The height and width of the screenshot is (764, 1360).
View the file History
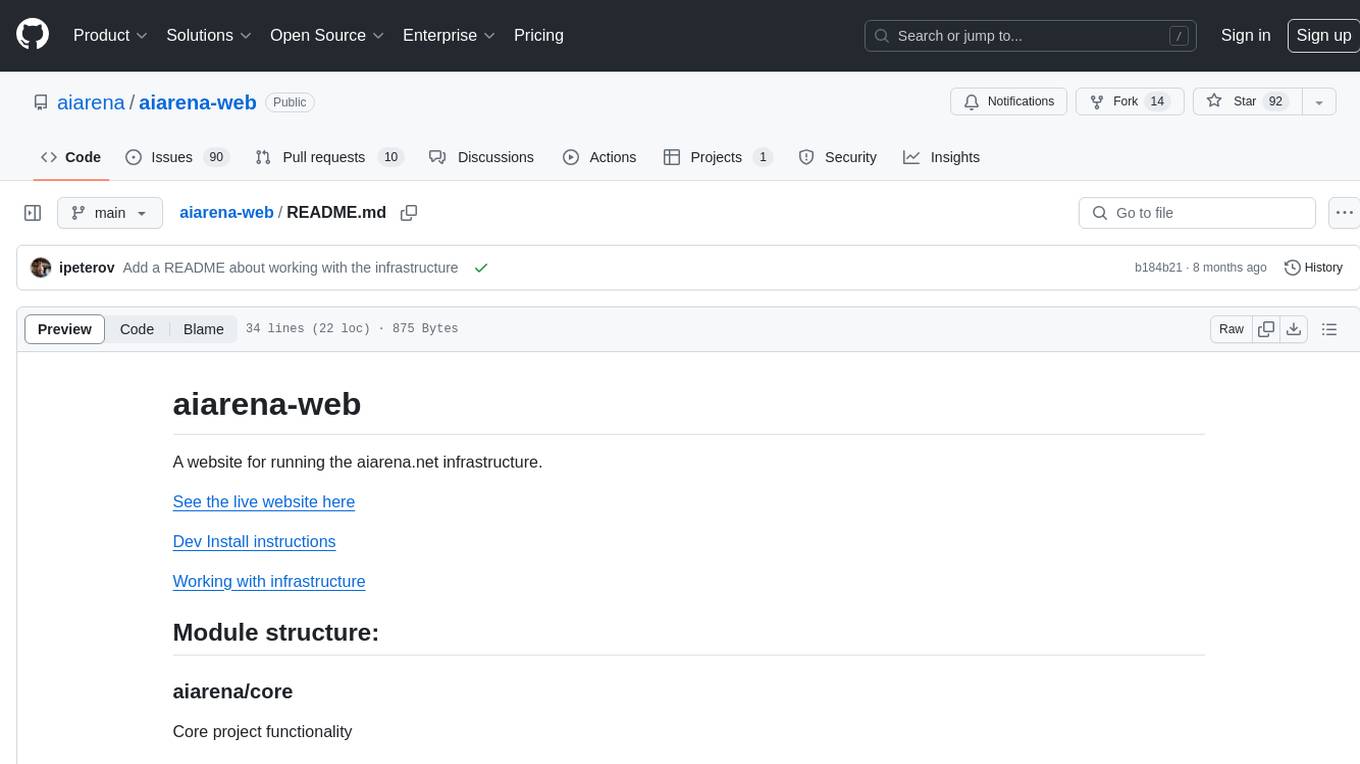pyautogui.click(x=1313, y=268)
